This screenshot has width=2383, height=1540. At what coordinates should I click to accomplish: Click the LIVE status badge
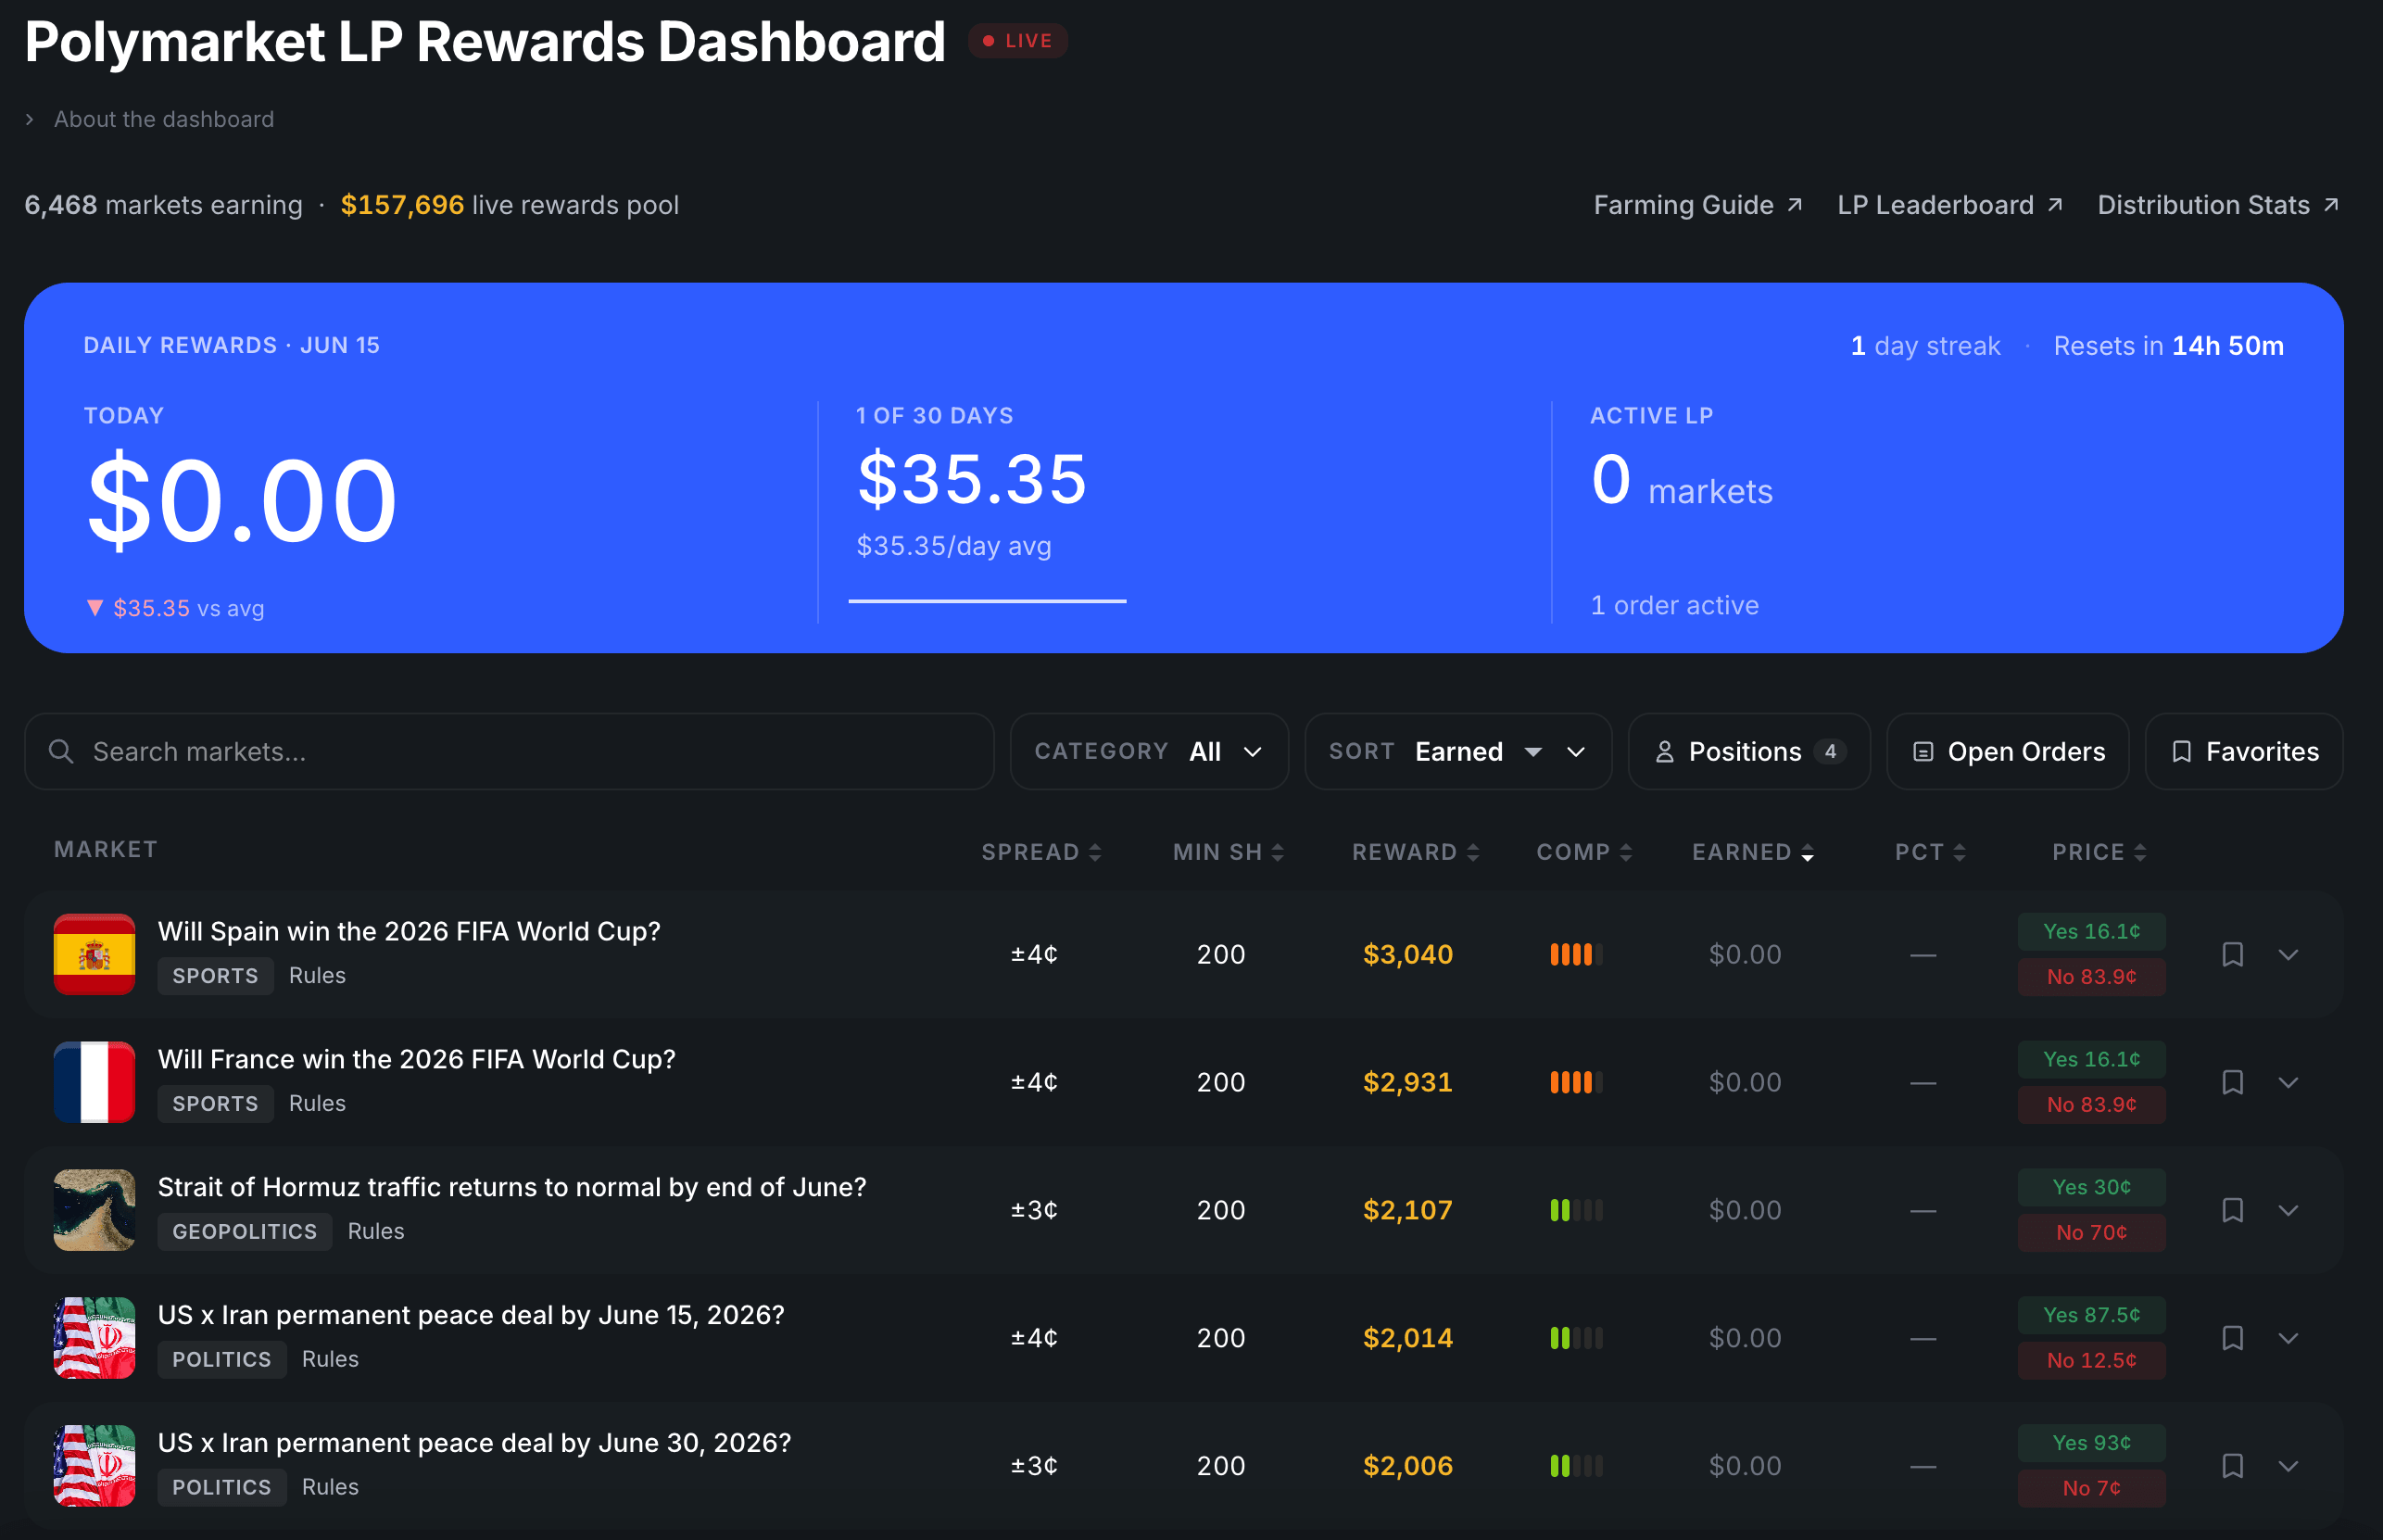pyautogui.click(x=1017, y=41)
